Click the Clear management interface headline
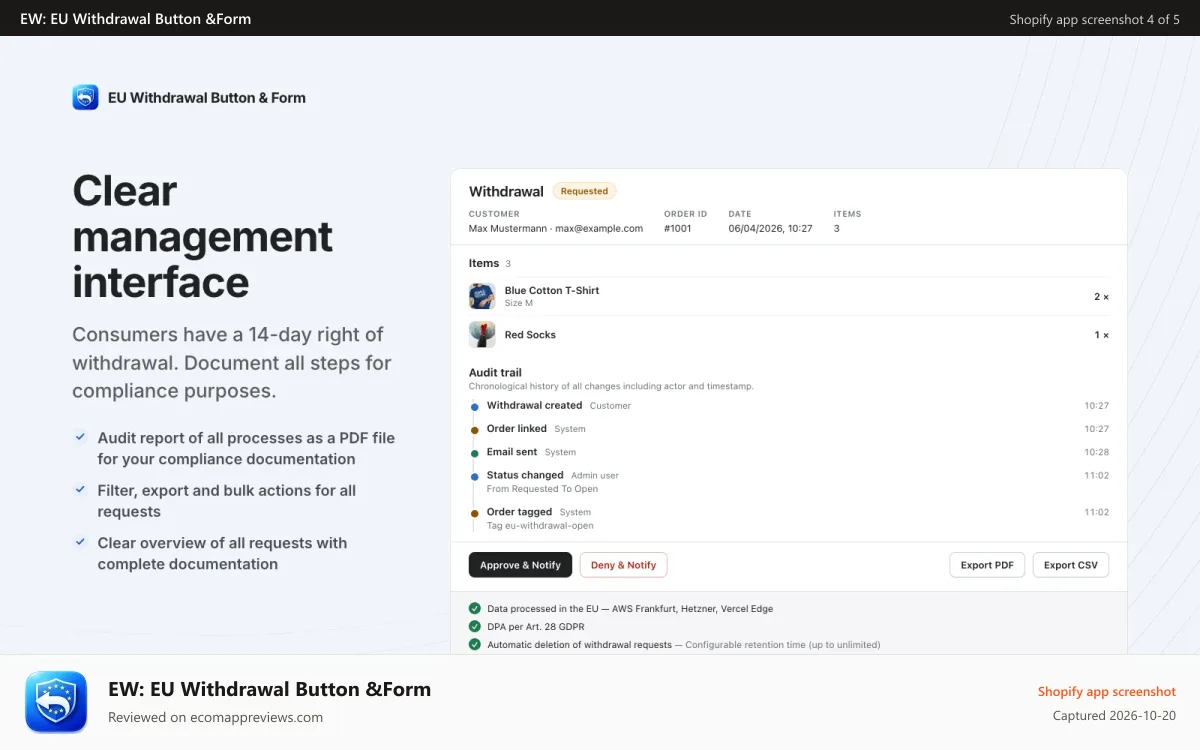The height and width of the screenshot is (750, 1200). click(203, 237)
